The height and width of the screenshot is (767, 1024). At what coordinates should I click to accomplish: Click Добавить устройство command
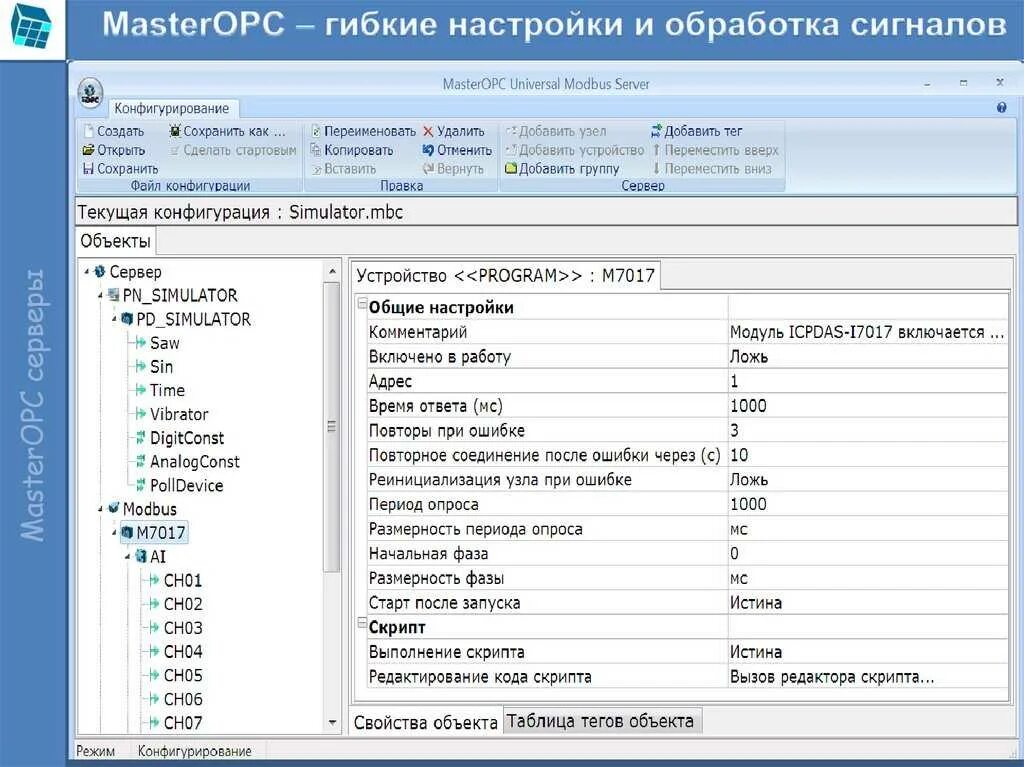click(575, 150)
